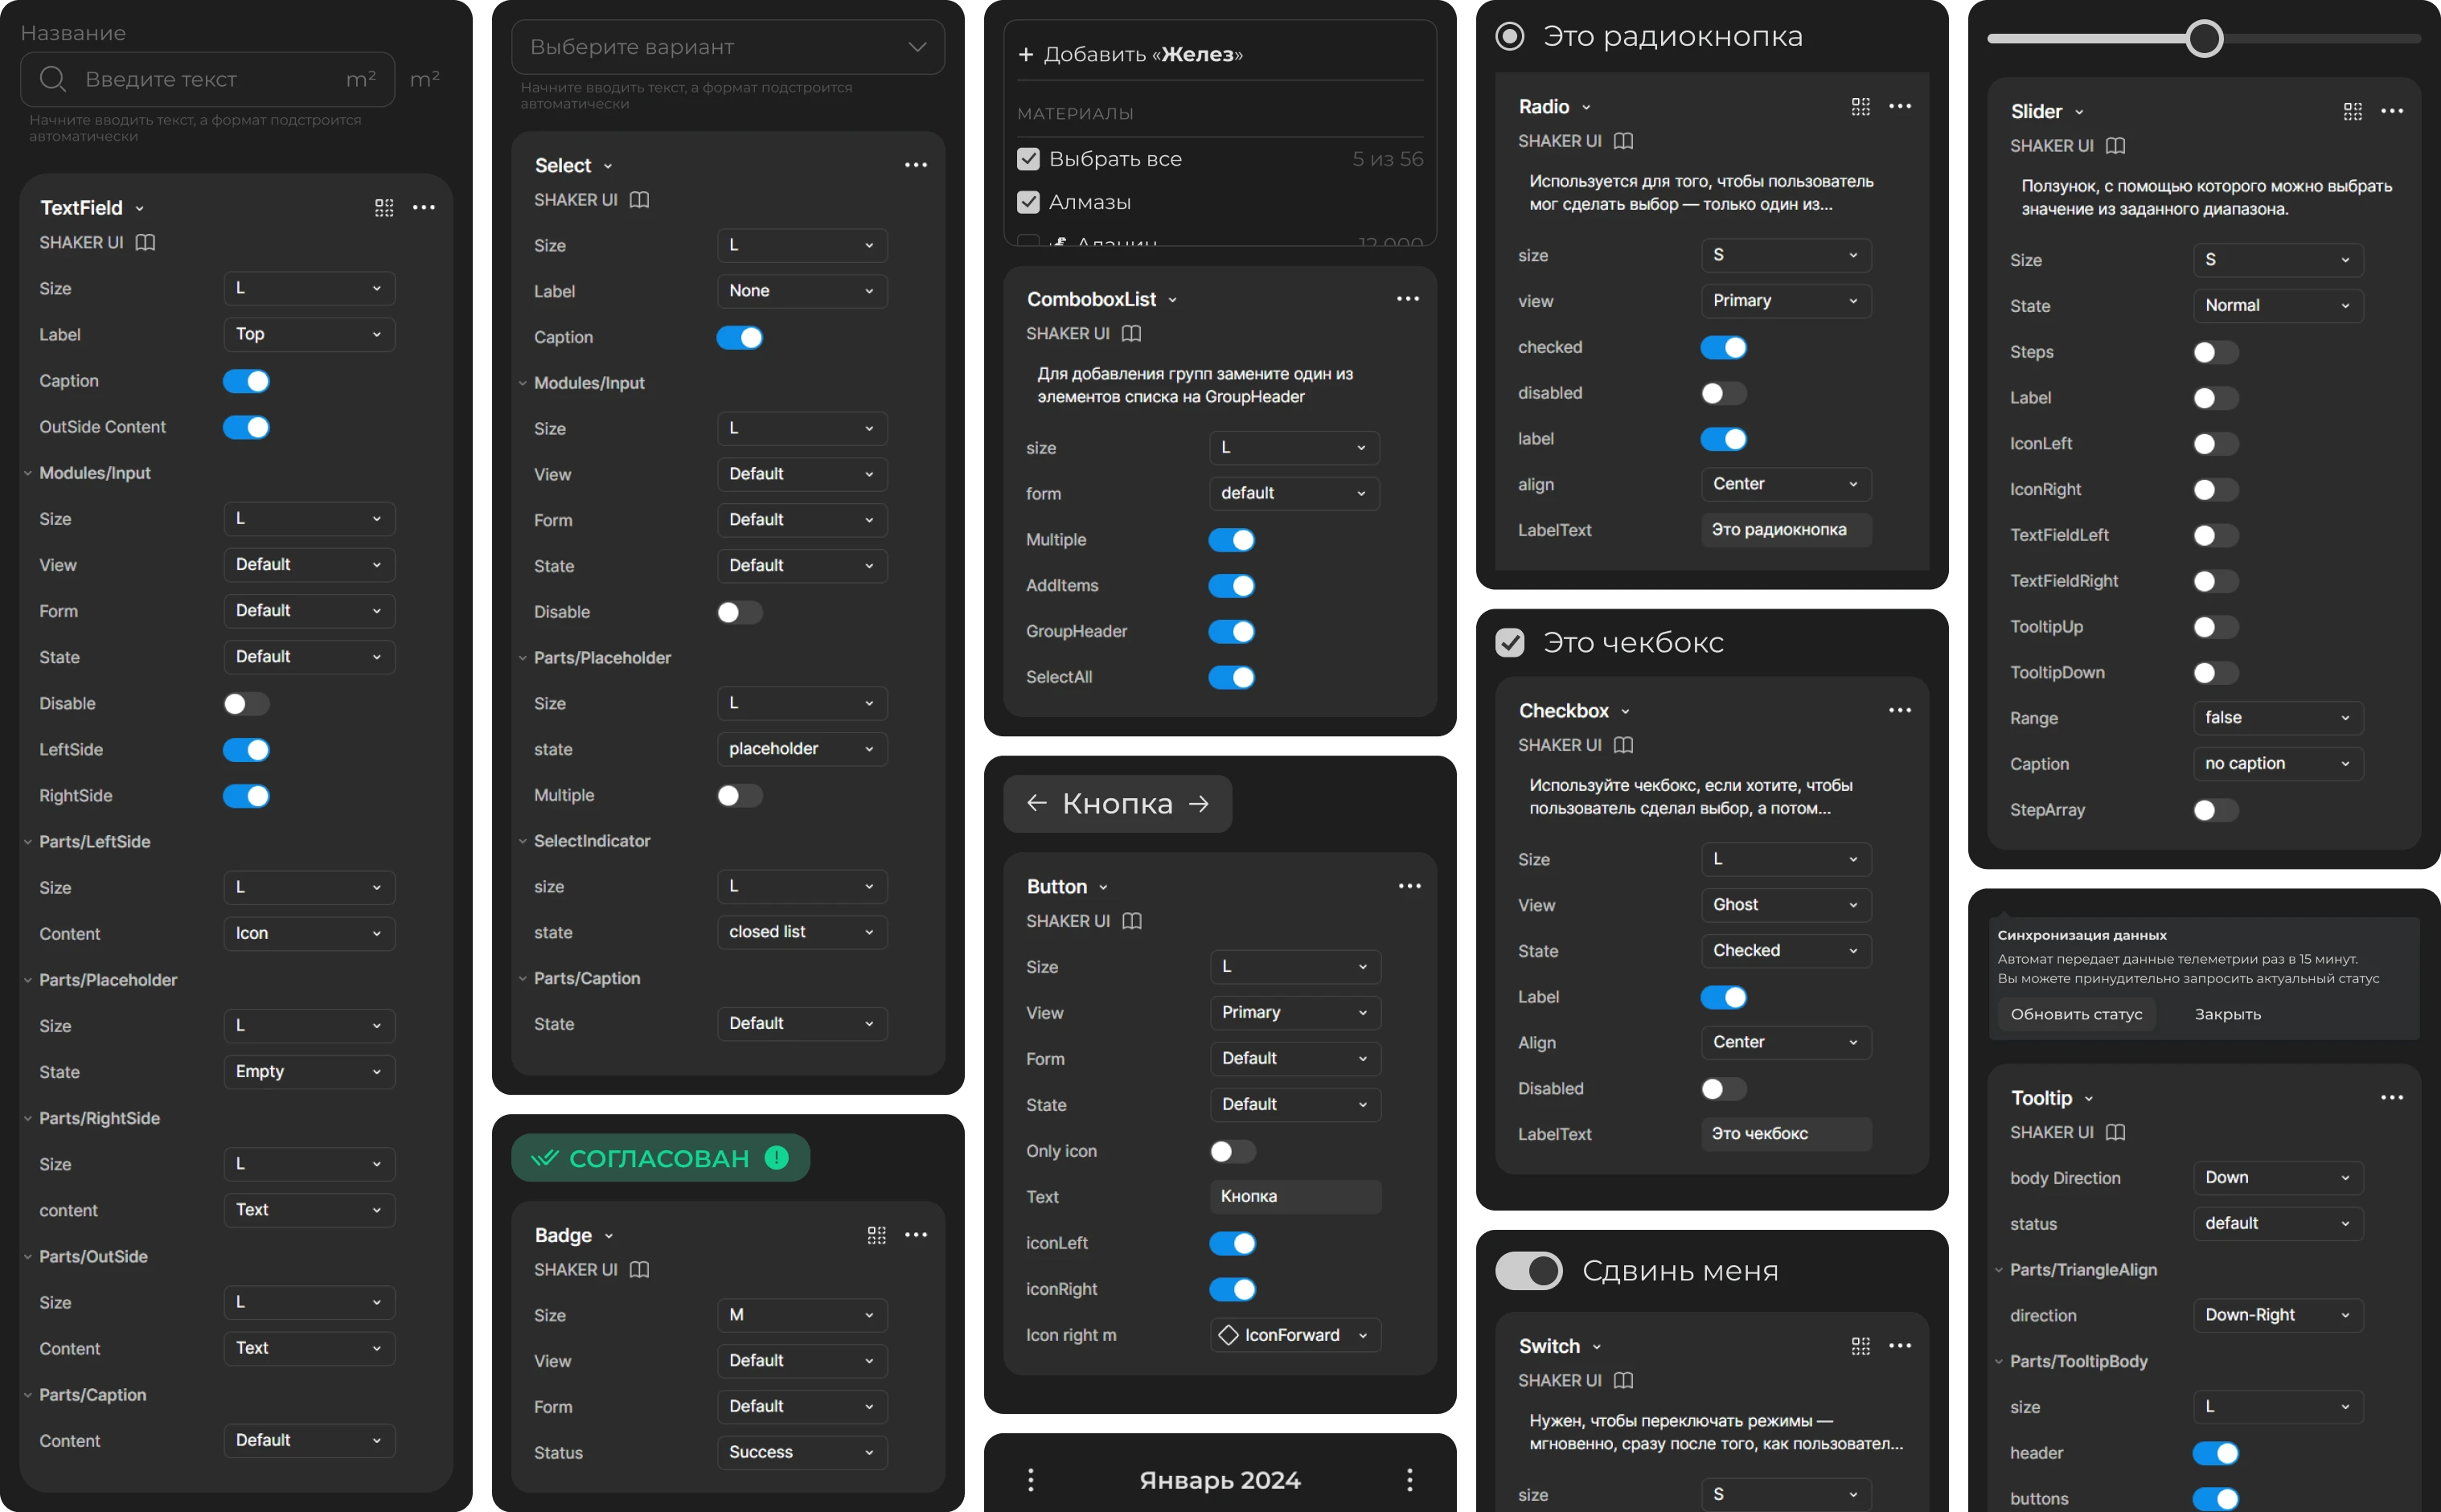Click the Обновить статус button
The width and height of the screenshot is (2441, 1512).
(2076, 1014)
